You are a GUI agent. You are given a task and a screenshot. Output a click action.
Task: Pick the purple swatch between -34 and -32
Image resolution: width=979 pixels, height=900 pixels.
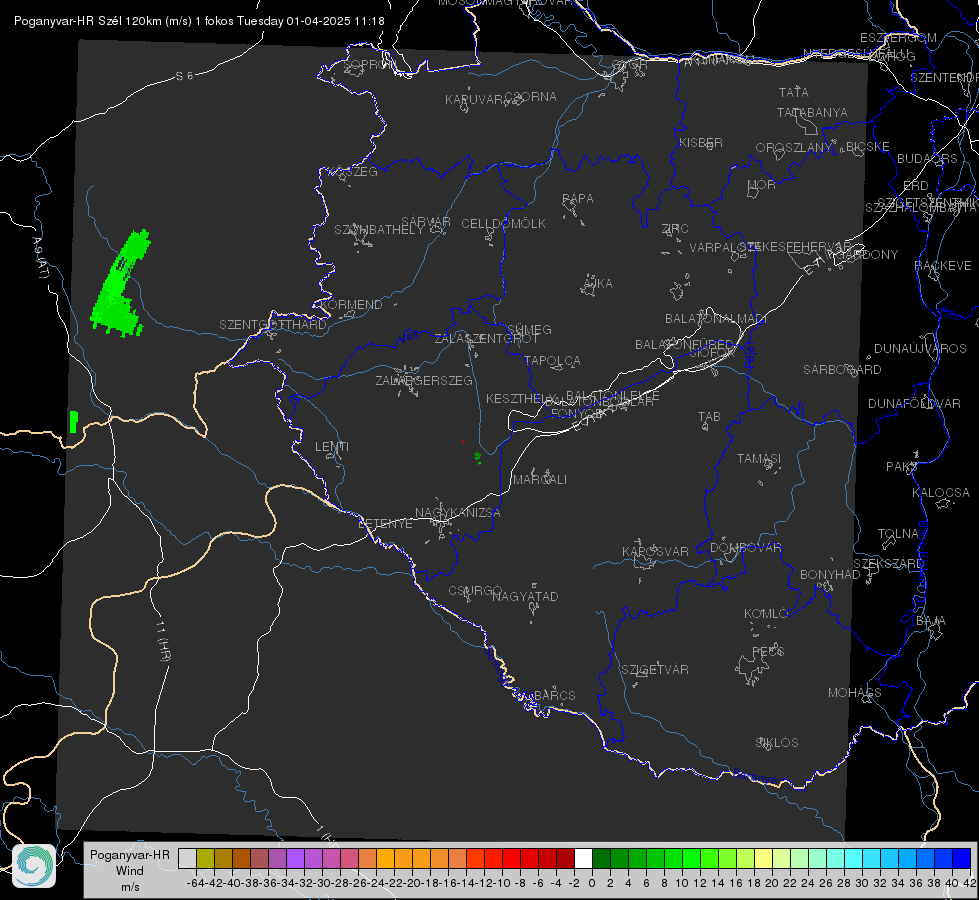pos(295,858)
